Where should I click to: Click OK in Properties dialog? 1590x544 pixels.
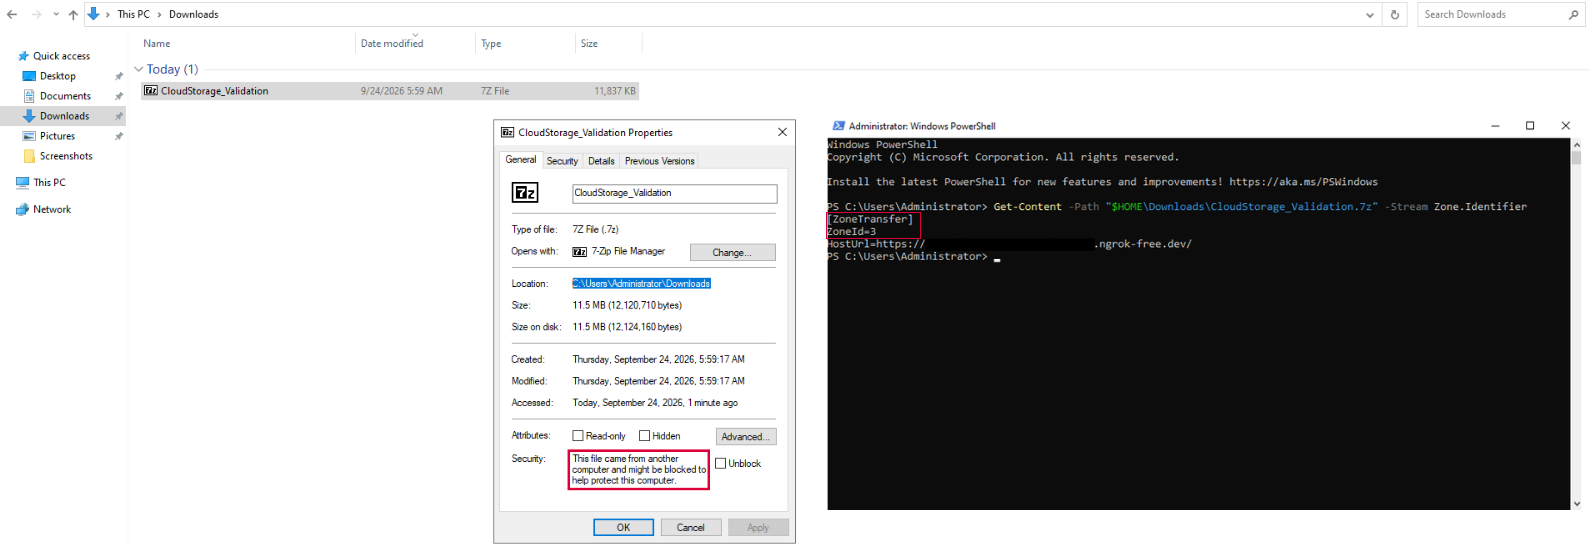(x=623, y=527)
